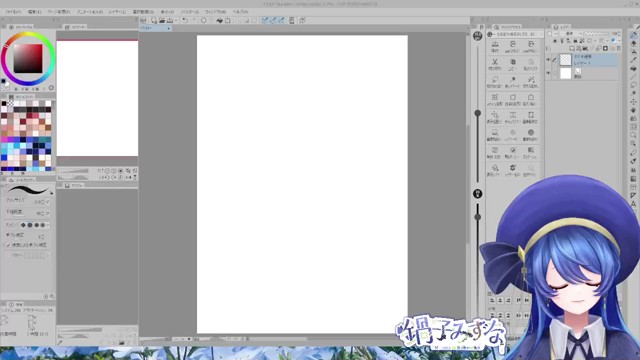
Task: Toggle the first snap icon in command bar
Action: tap(265, 20)
